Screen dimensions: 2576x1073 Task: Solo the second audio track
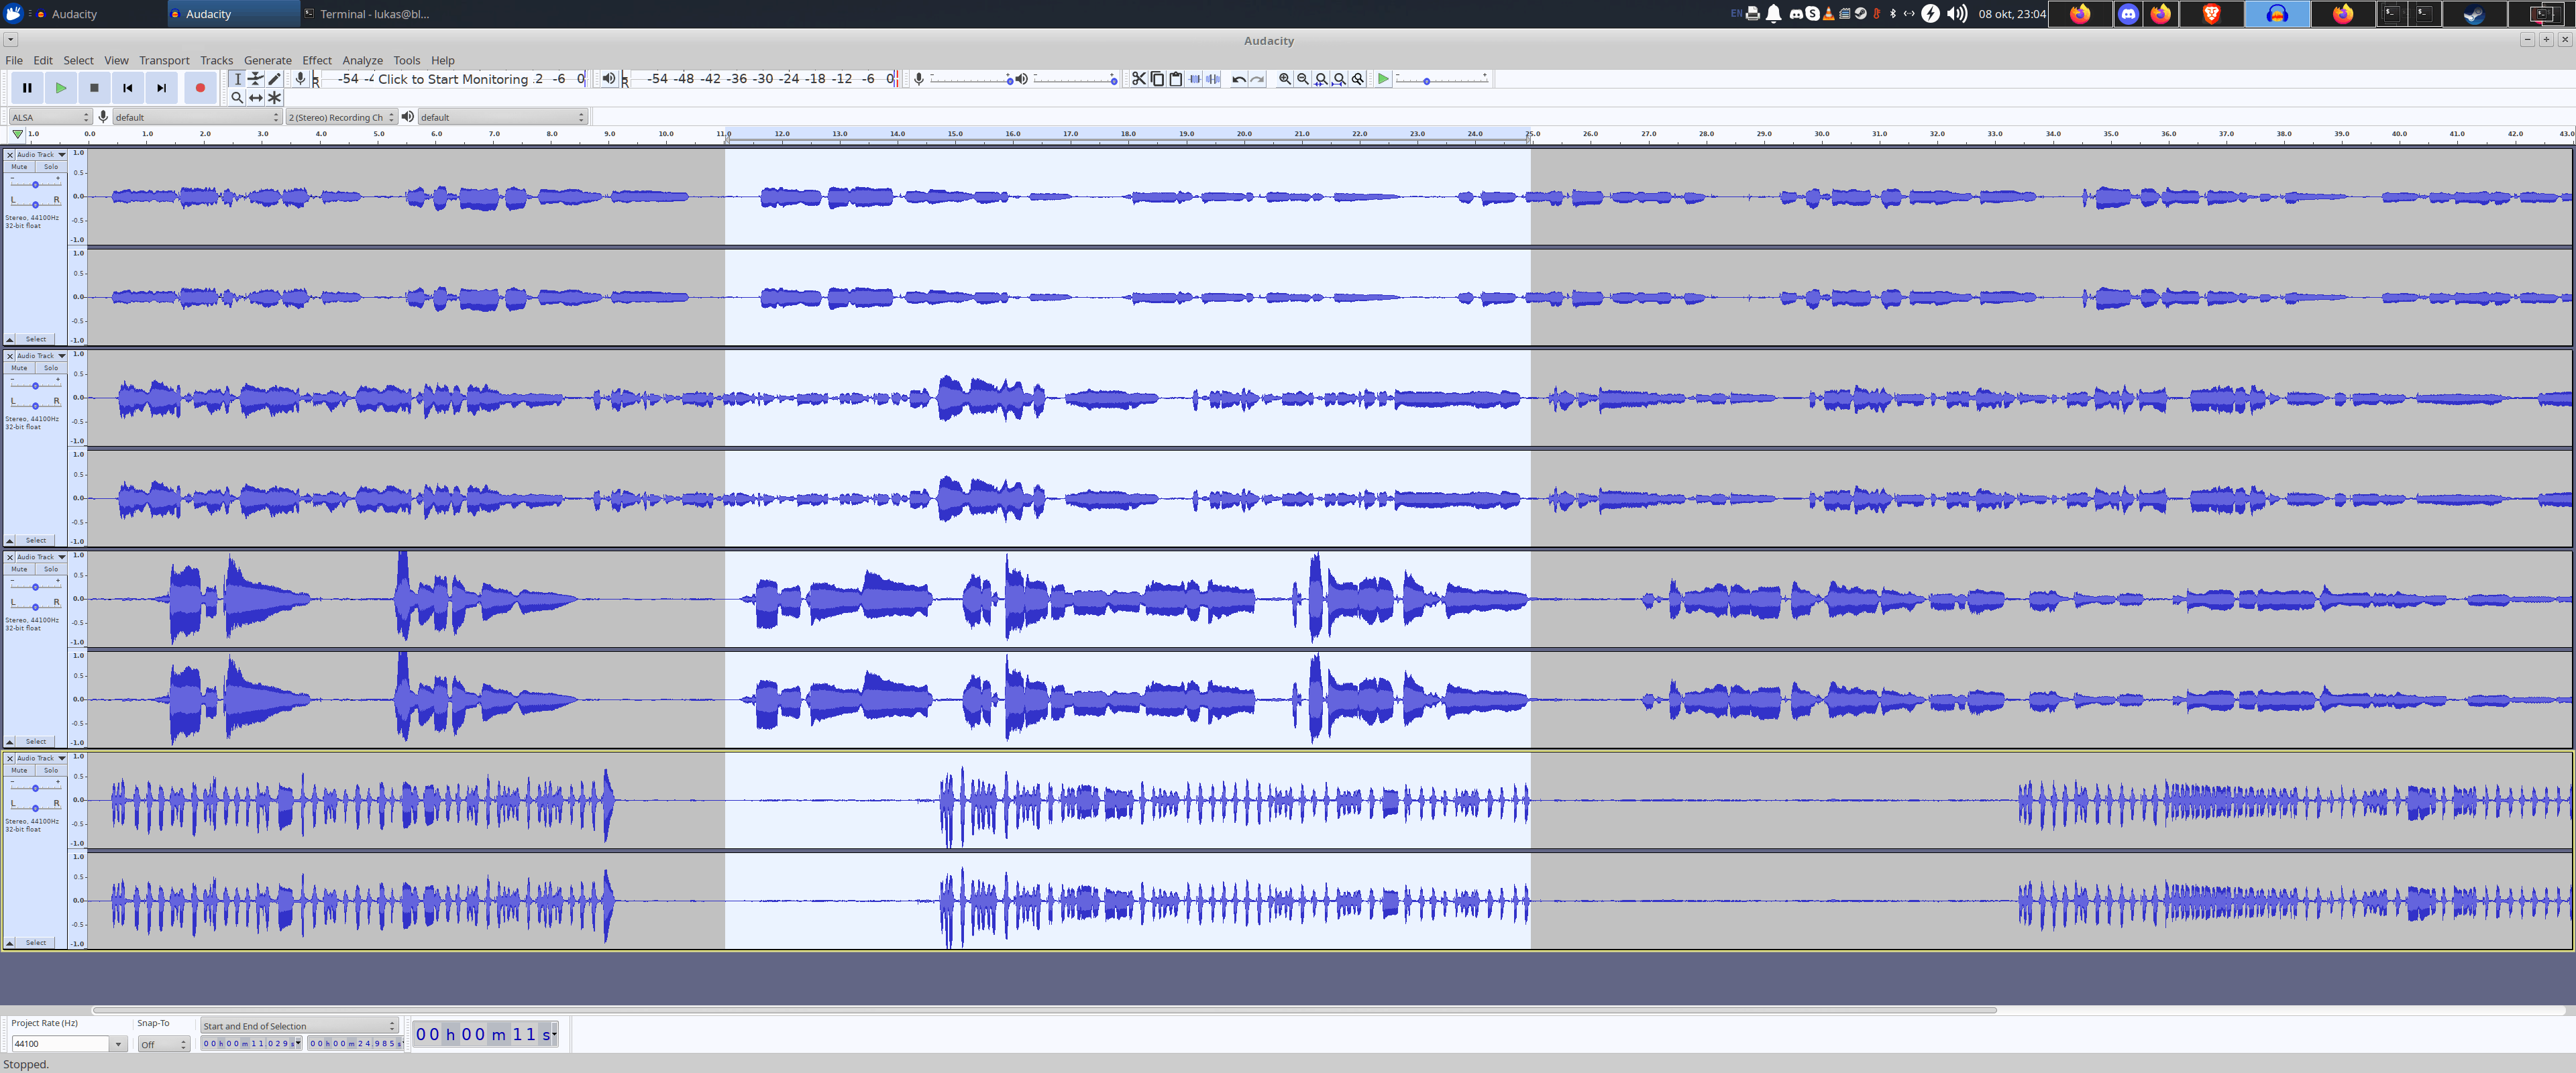(51, 368)
